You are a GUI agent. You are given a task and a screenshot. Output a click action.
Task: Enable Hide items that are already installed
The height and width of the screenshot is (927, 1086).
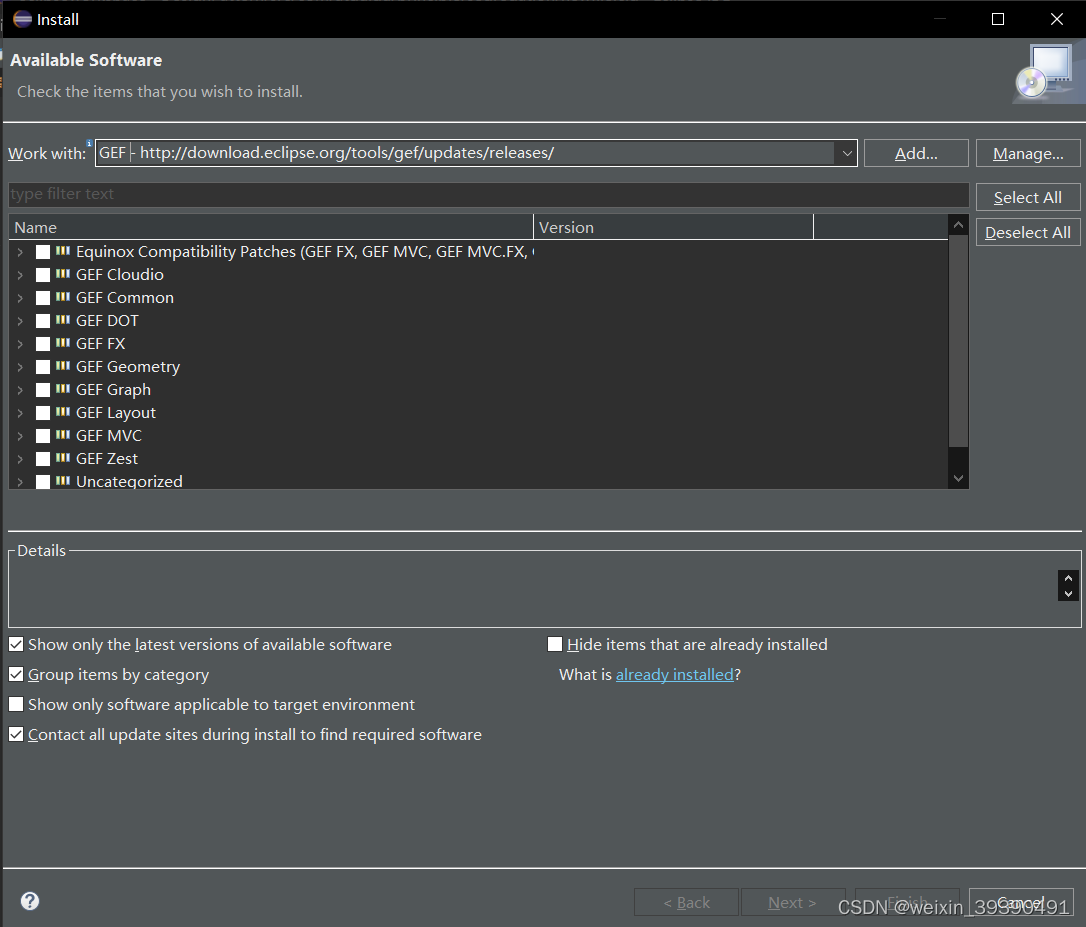point(555,644)
